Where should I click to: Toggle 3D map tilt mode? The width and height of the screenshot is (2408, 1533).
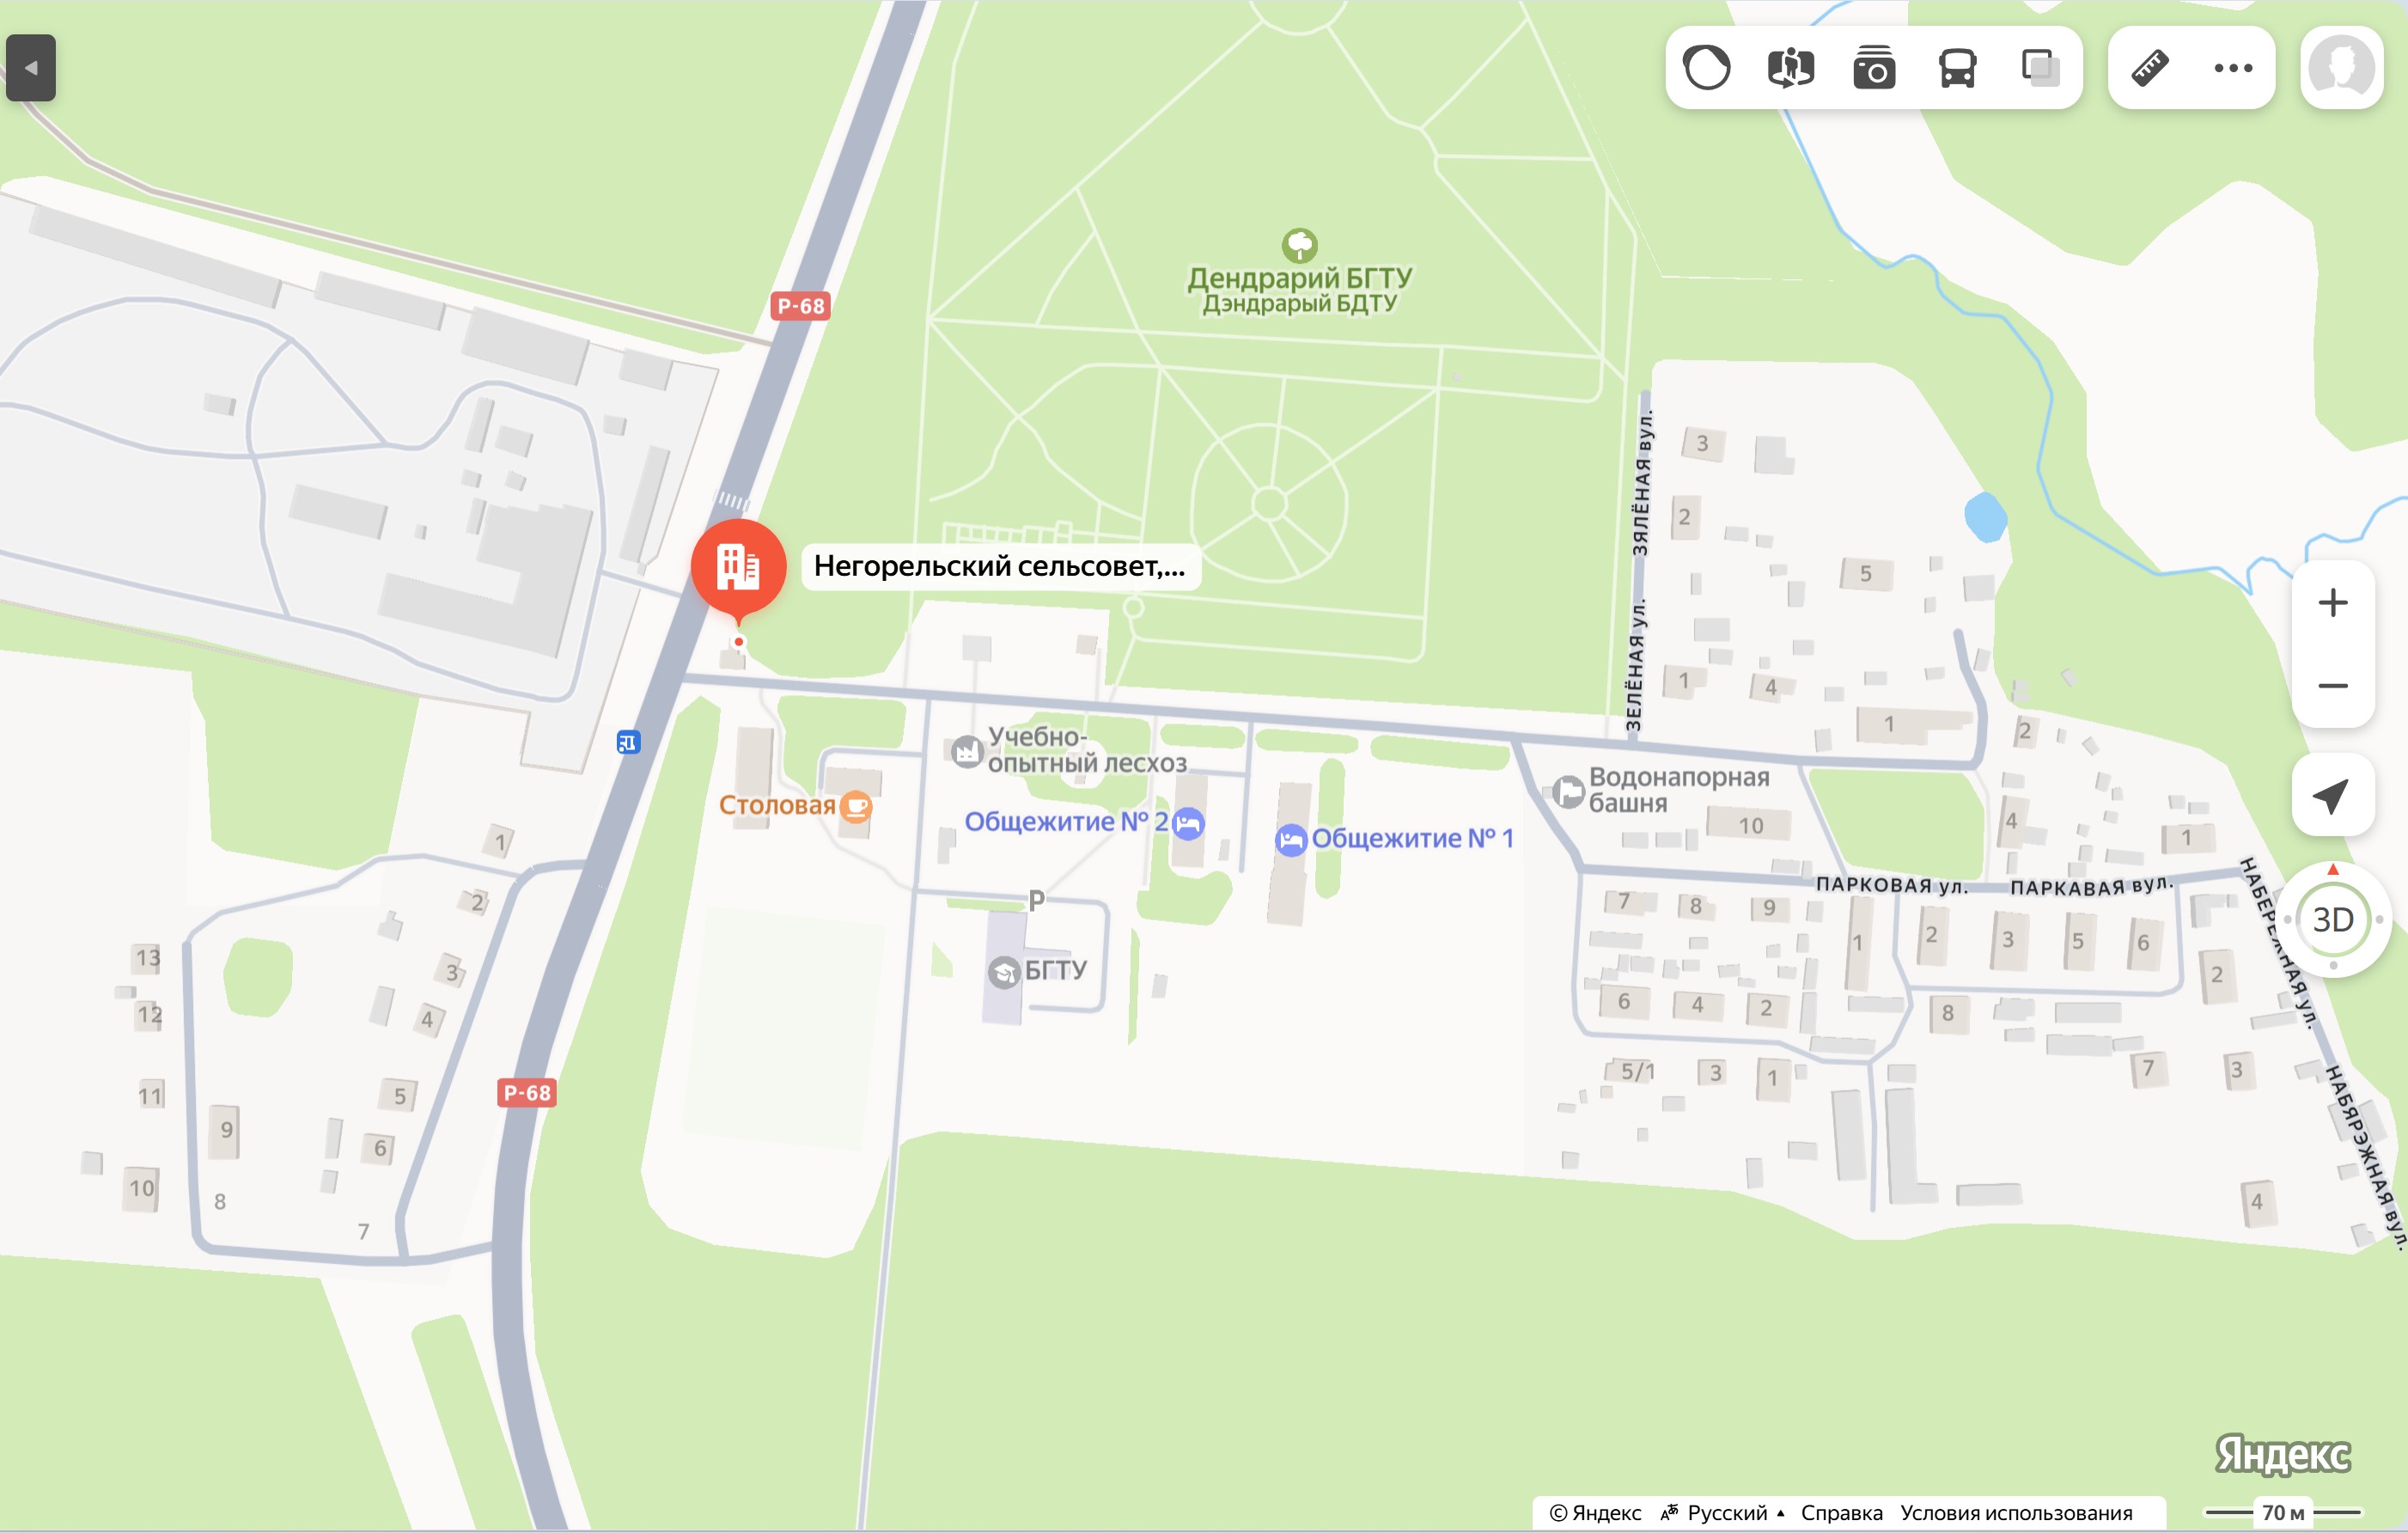2333,919
